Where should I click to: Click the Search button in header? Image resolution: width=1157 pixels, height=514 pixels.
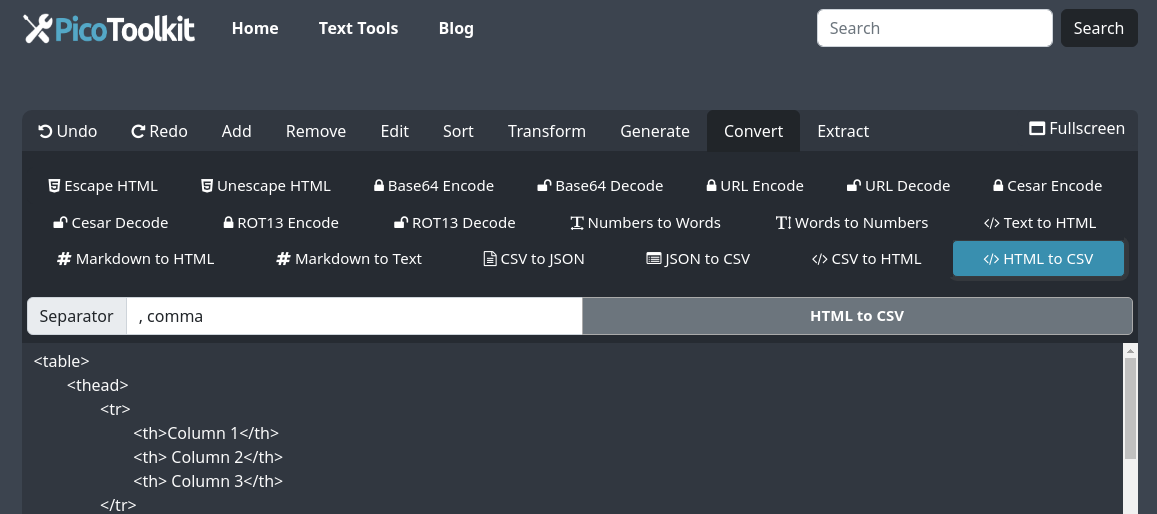(x=1098, y=28)
